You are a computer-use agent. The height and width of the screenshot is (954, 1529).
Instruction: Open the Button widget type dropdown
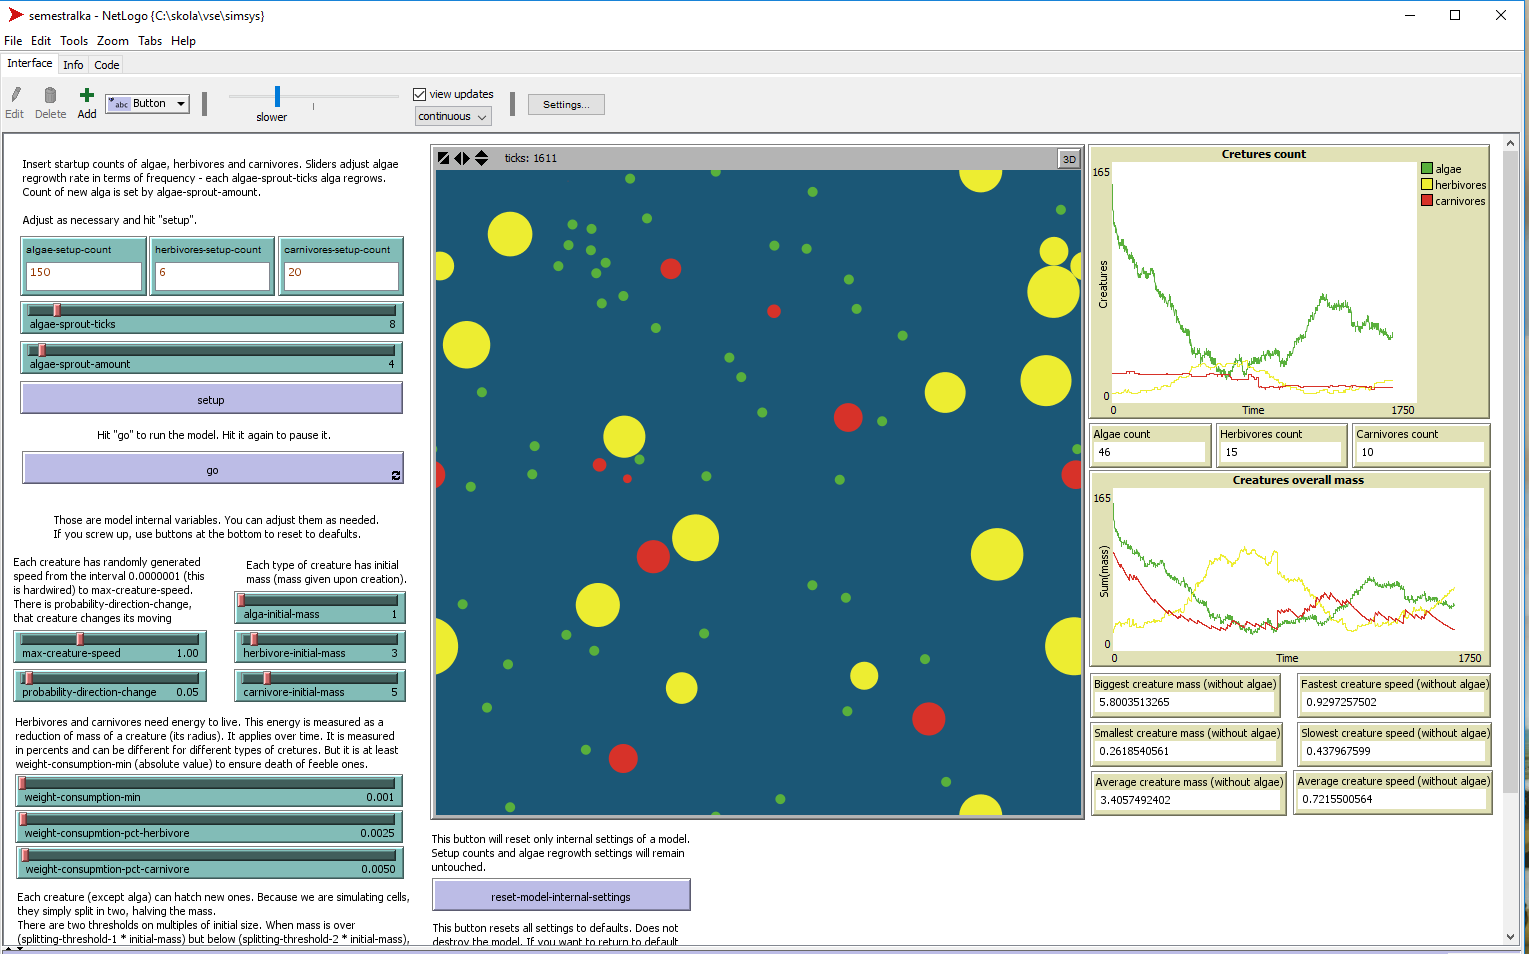click(146, 103)
